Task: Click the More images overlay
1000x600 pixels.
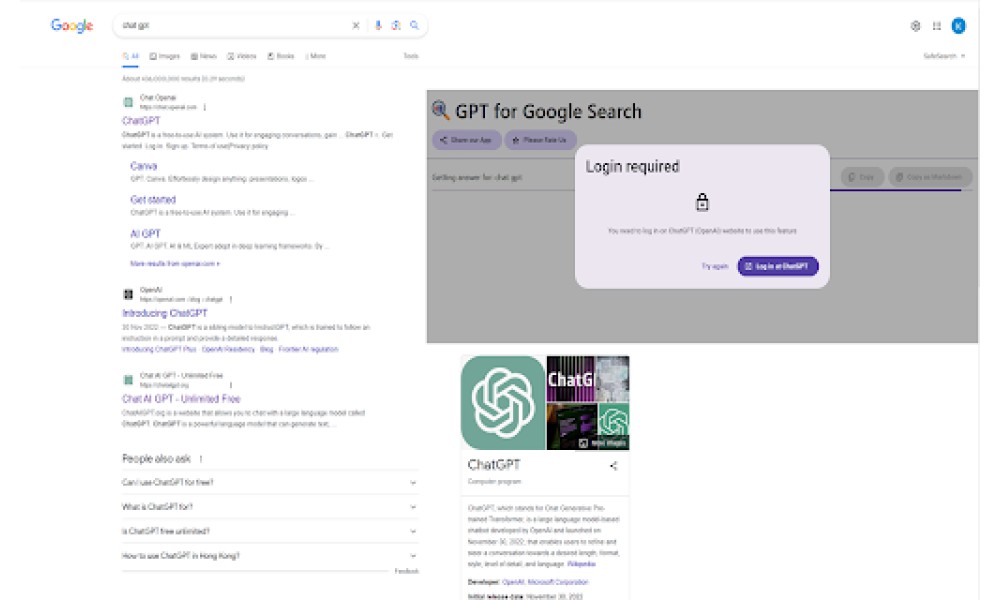Action: click(x=603, y=443)
